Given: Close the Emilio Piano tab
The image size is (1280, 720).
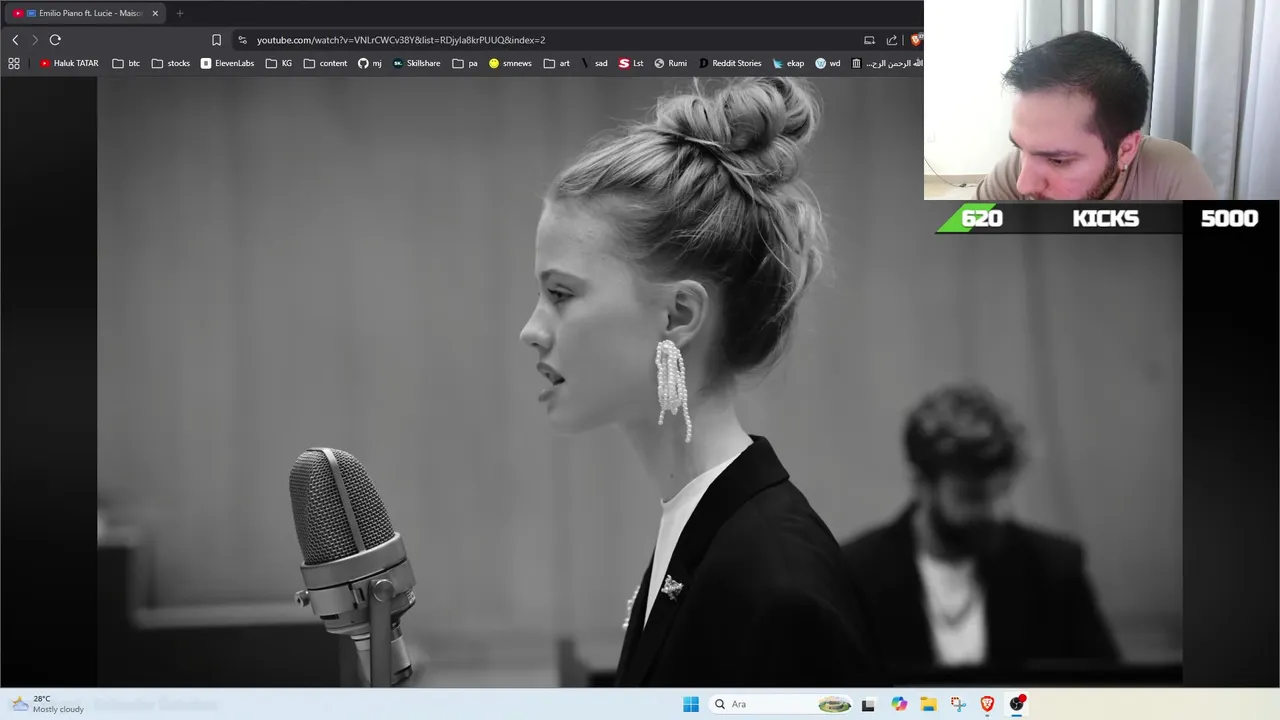Looking at the screenshot, I should [155, 13].
